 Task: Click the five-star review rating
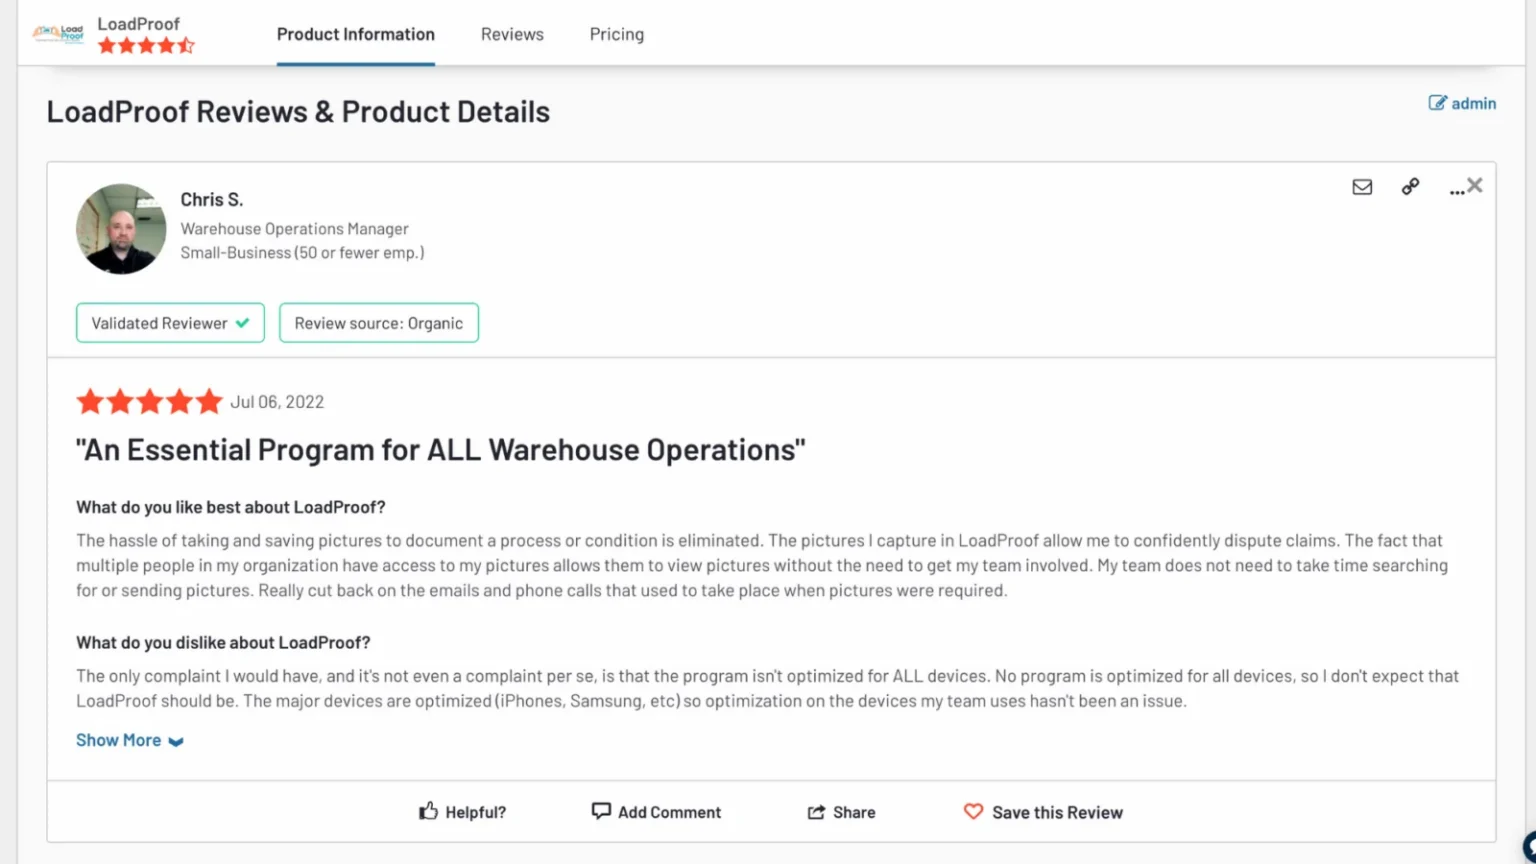(149, 402)
